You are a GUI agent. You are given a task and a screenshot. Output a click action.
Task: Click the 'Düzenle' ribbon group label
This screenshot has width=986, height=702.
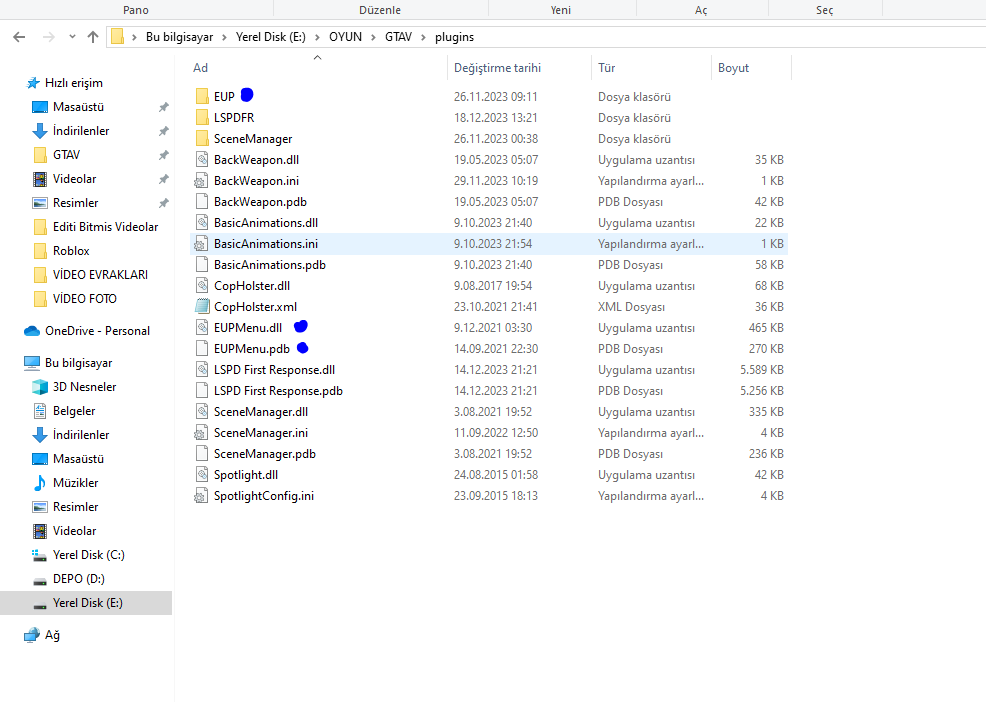pos(380,10)
